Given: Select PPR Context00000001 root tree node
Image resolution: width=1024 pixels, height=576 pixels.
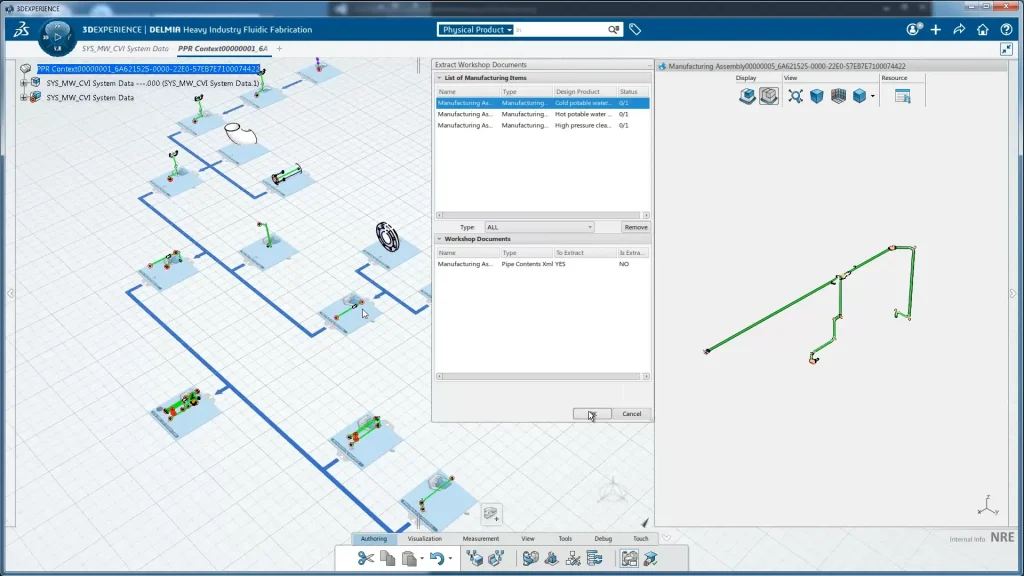Looking at the screenshot, I should pos(148,69).
